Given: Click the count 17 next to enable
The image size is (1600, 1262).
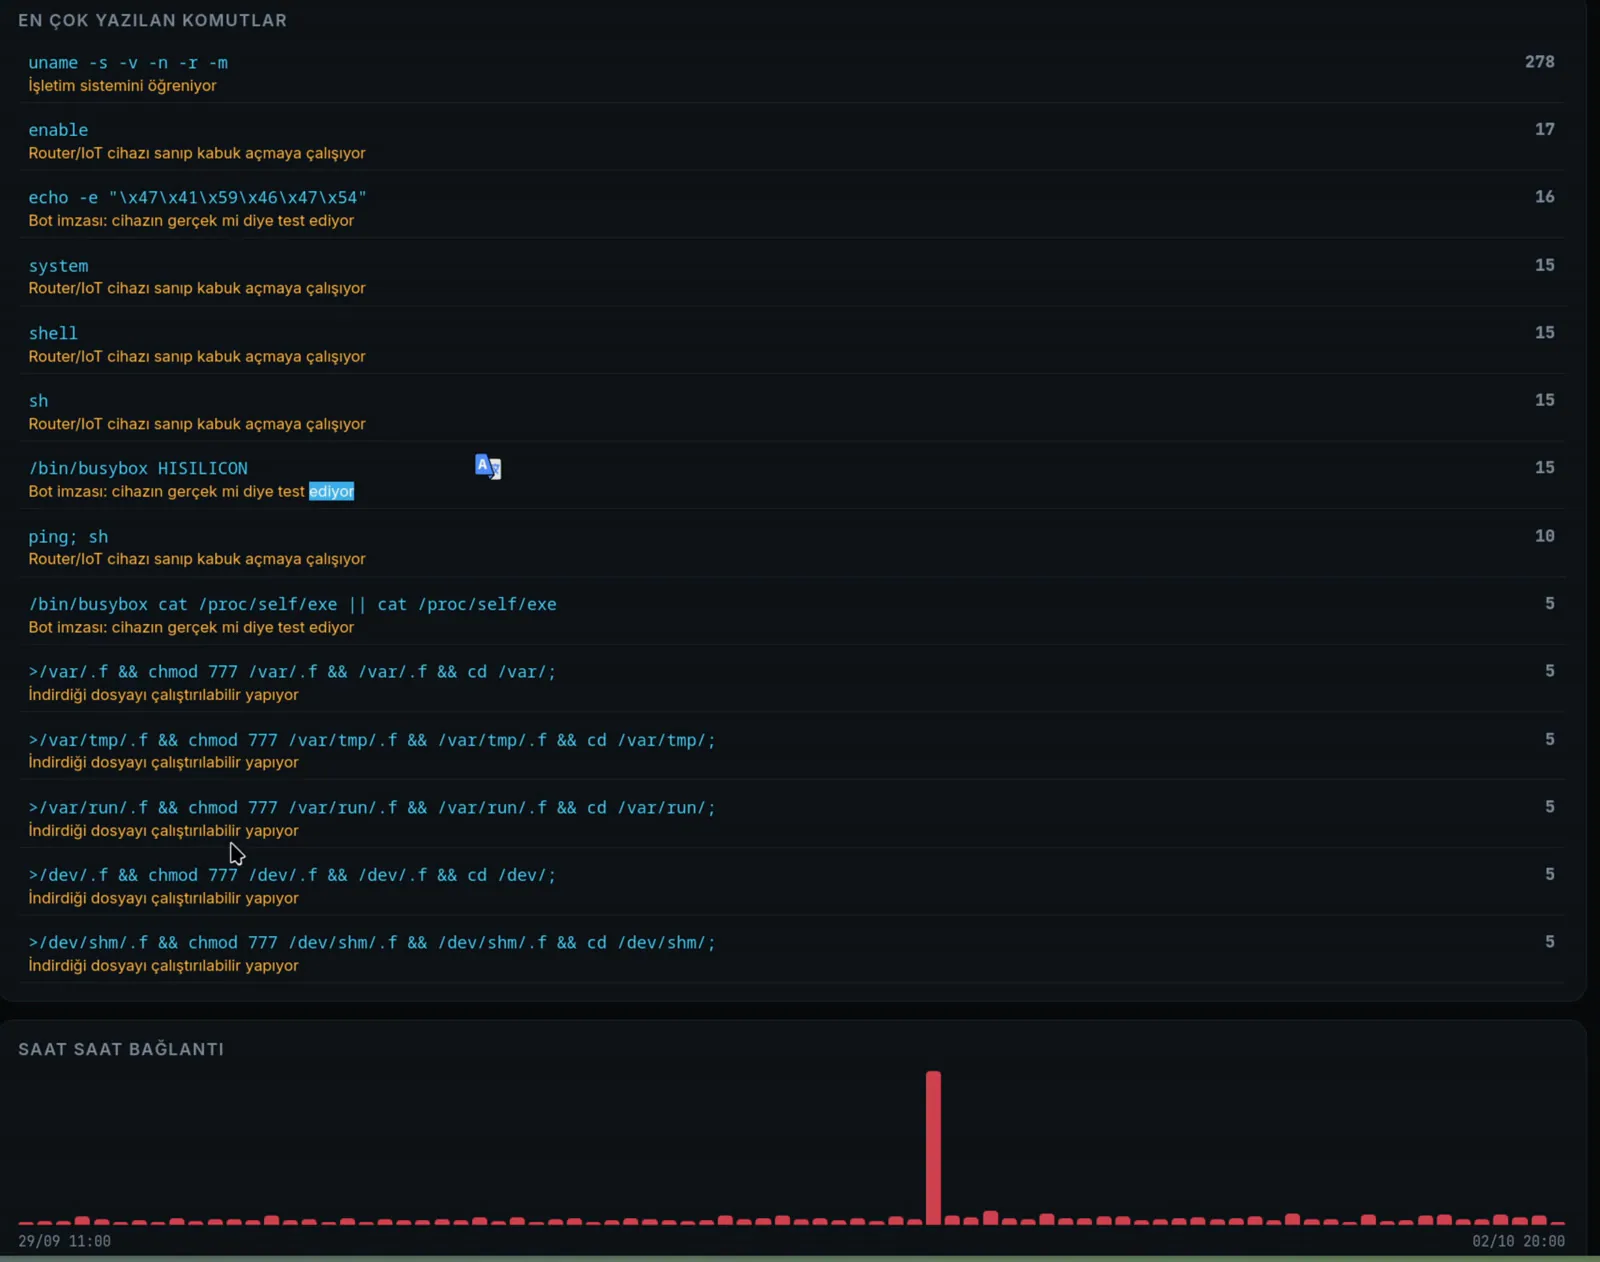Looking at the screenshot, I should (x=1544, y=129).
